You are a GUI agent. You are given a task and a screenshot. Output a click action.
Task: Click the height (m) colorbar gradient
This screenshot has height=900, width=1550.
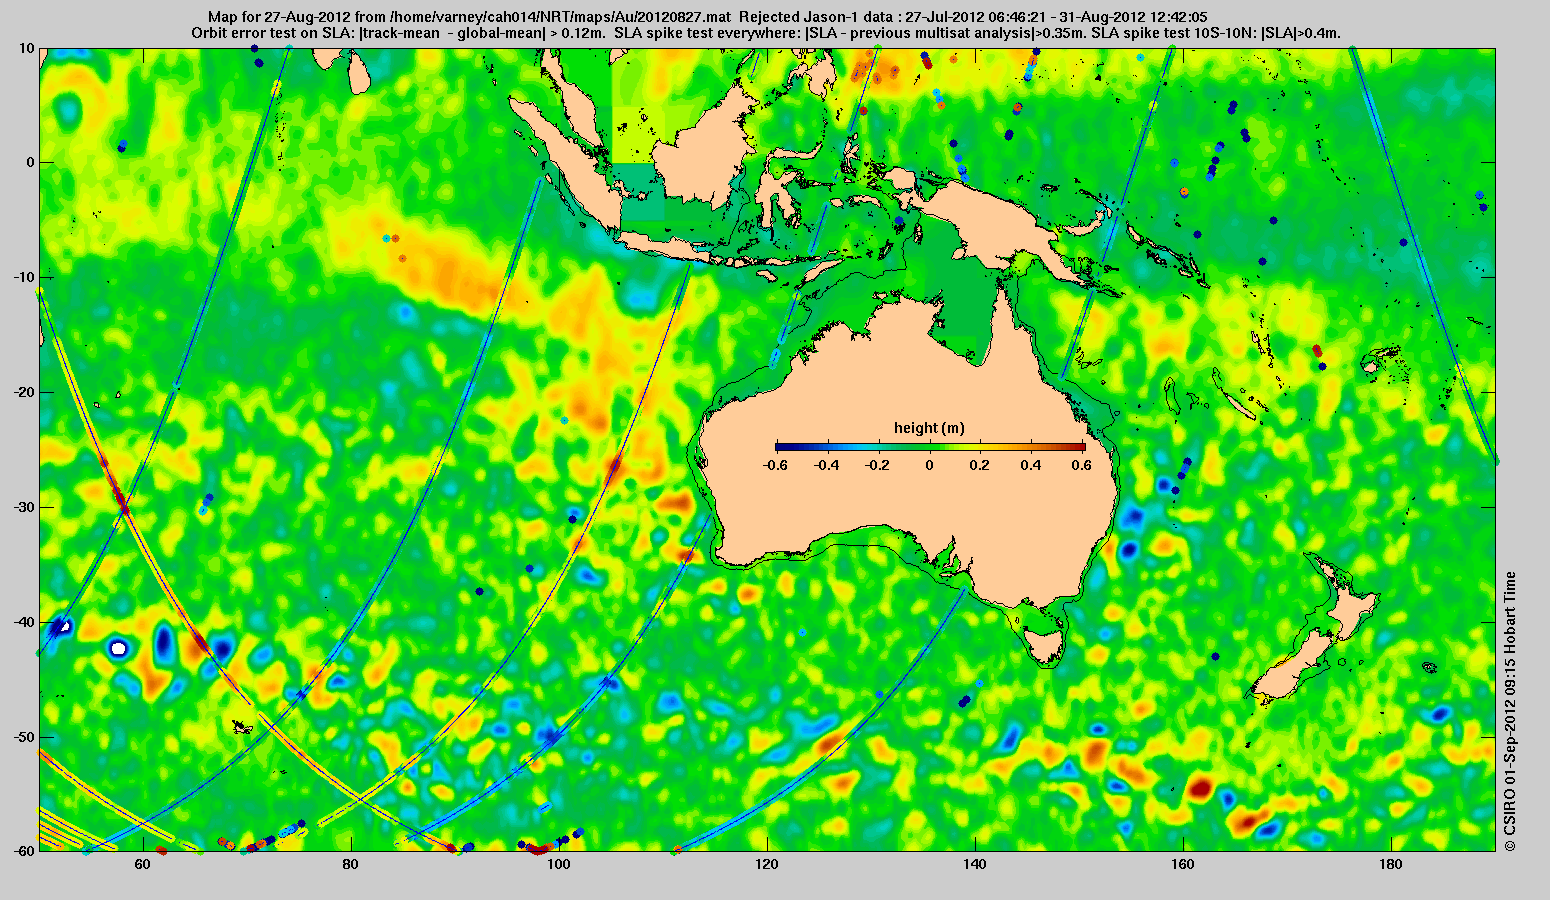[929, 446]
